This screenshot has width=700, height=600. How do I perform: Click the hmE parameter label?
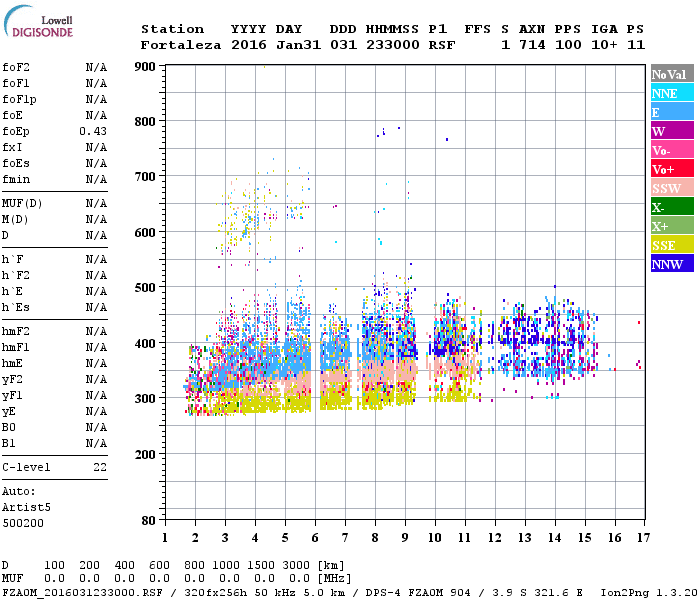[x=12, y=363]
